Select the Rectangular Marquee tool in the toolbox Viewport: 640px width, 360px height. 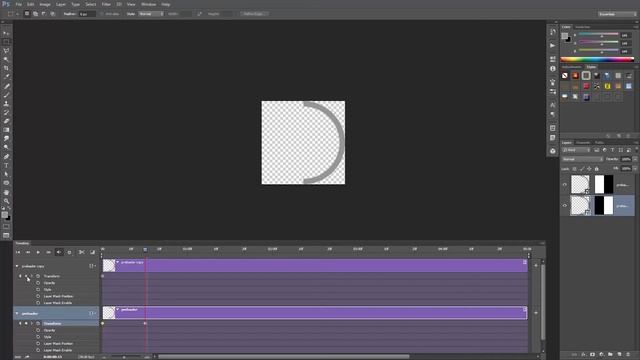coord(6,42)
